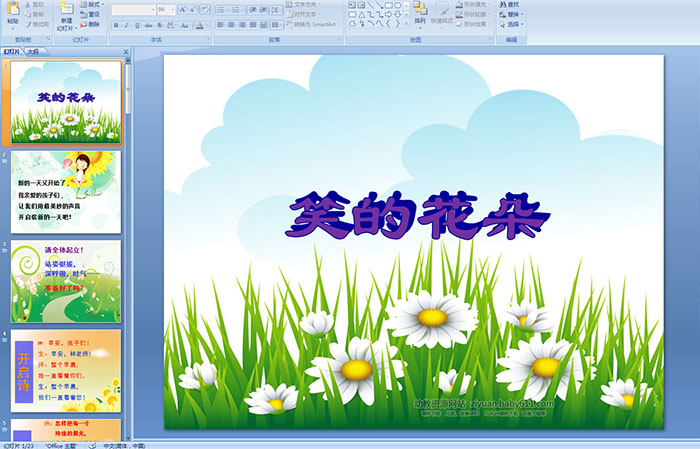This screenshot has width=700, height=449.
Task: Select the Text Box shape in the gallery
Action: click(352, 5)
